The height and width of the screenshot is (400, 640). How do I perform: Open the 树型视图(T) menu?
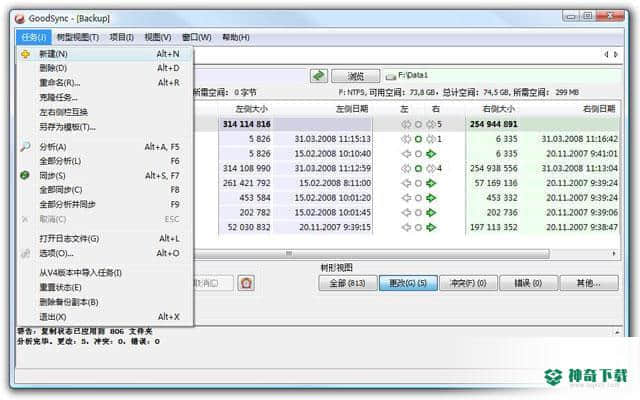(x=78, y=37)
